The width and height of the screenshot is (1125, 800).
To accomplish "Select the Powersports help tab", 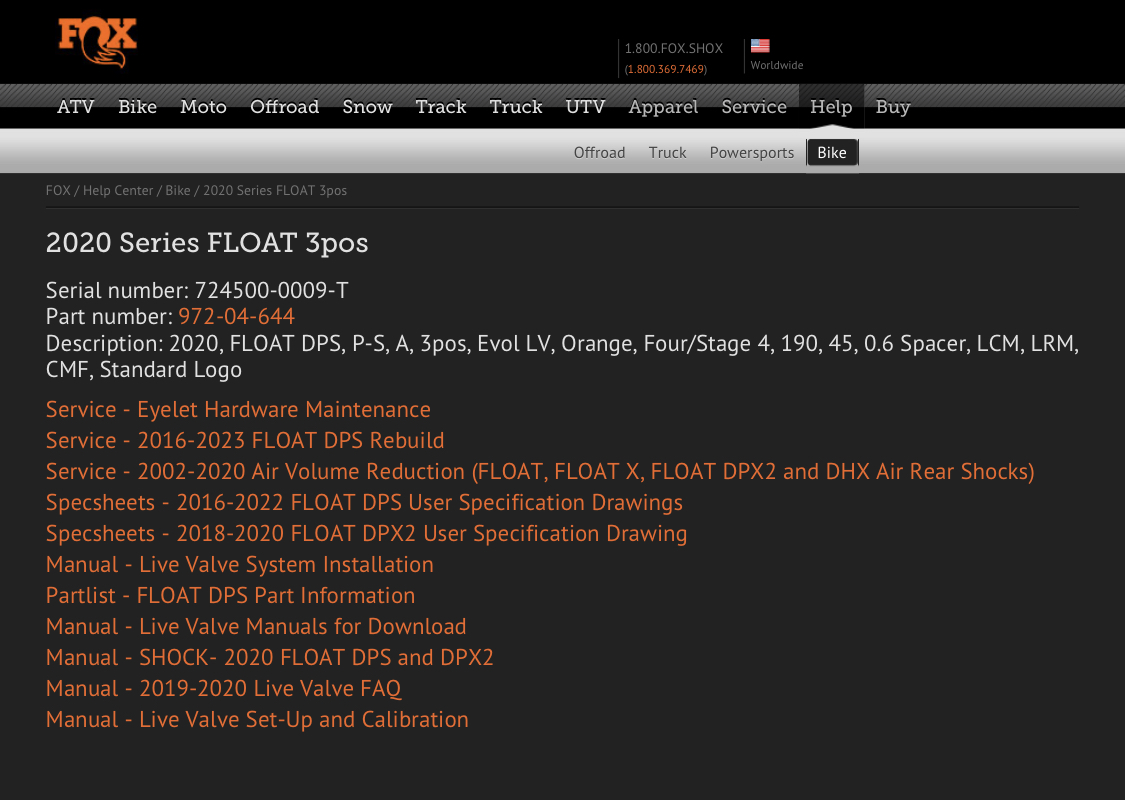I will 751,153.
